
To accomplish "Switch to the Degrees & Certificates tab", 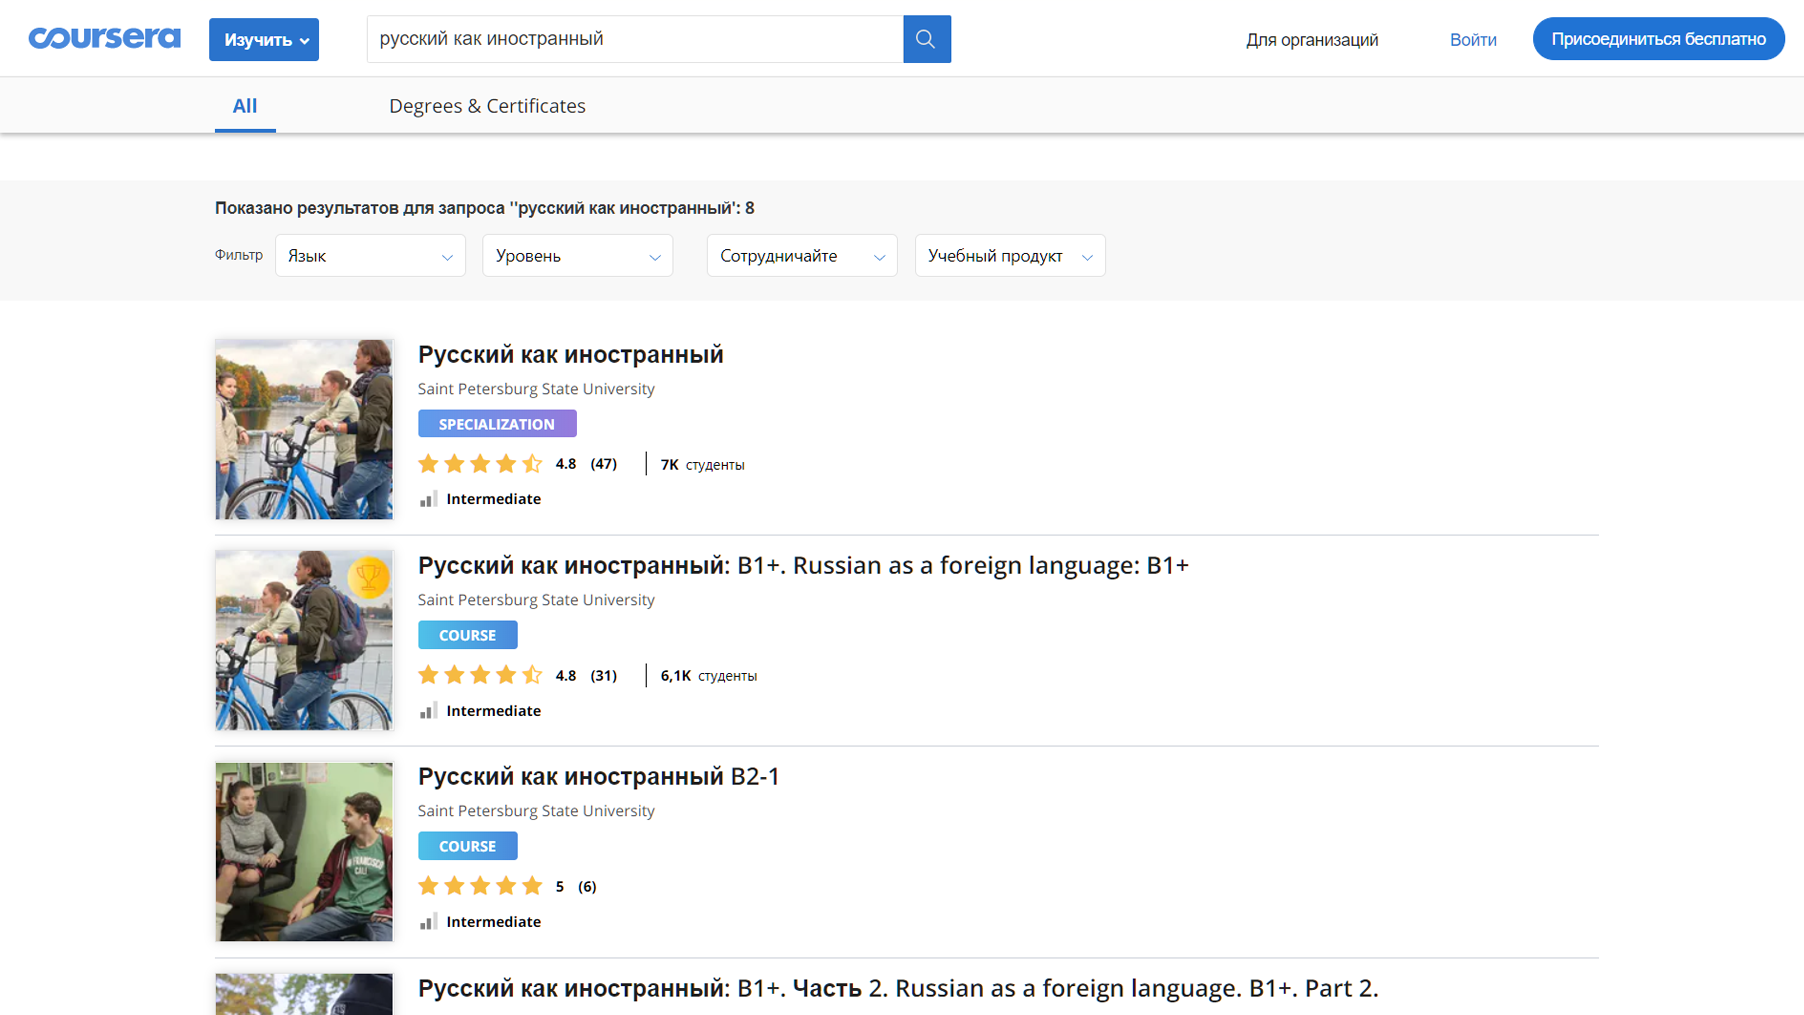I will 487,105.
